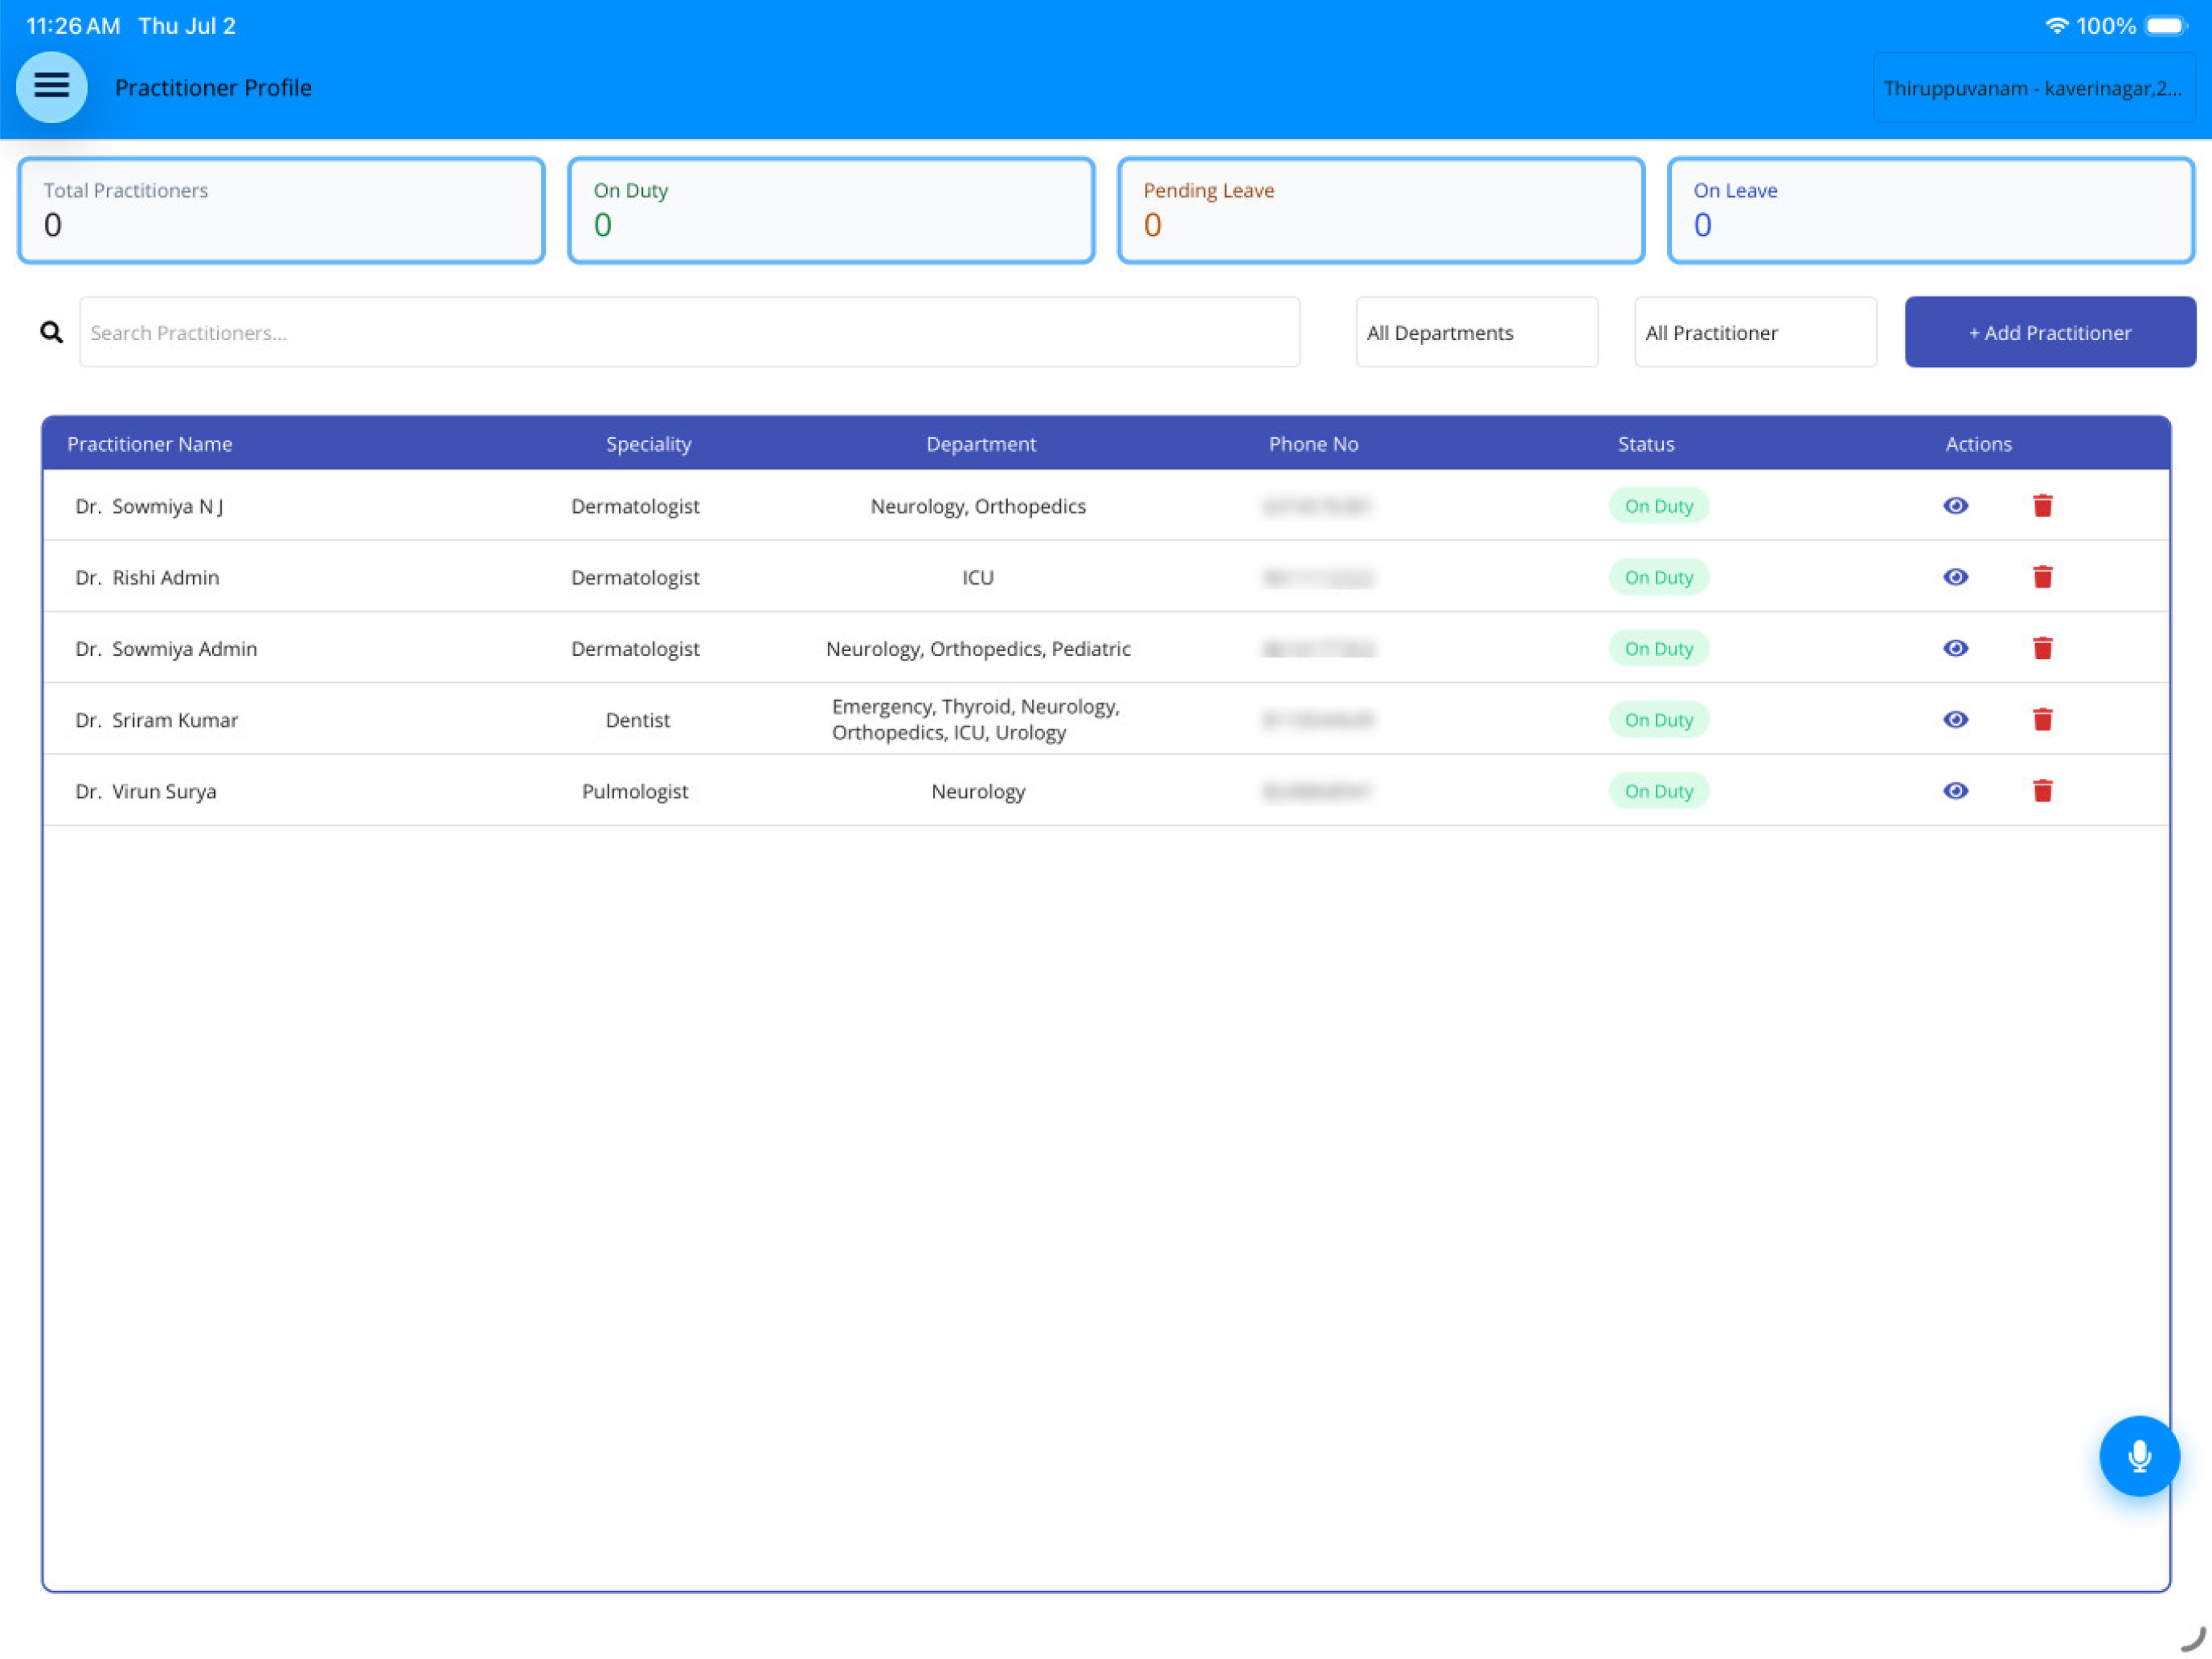
Task: Click the Add Practitioner button
Action: coord(2049,332)
